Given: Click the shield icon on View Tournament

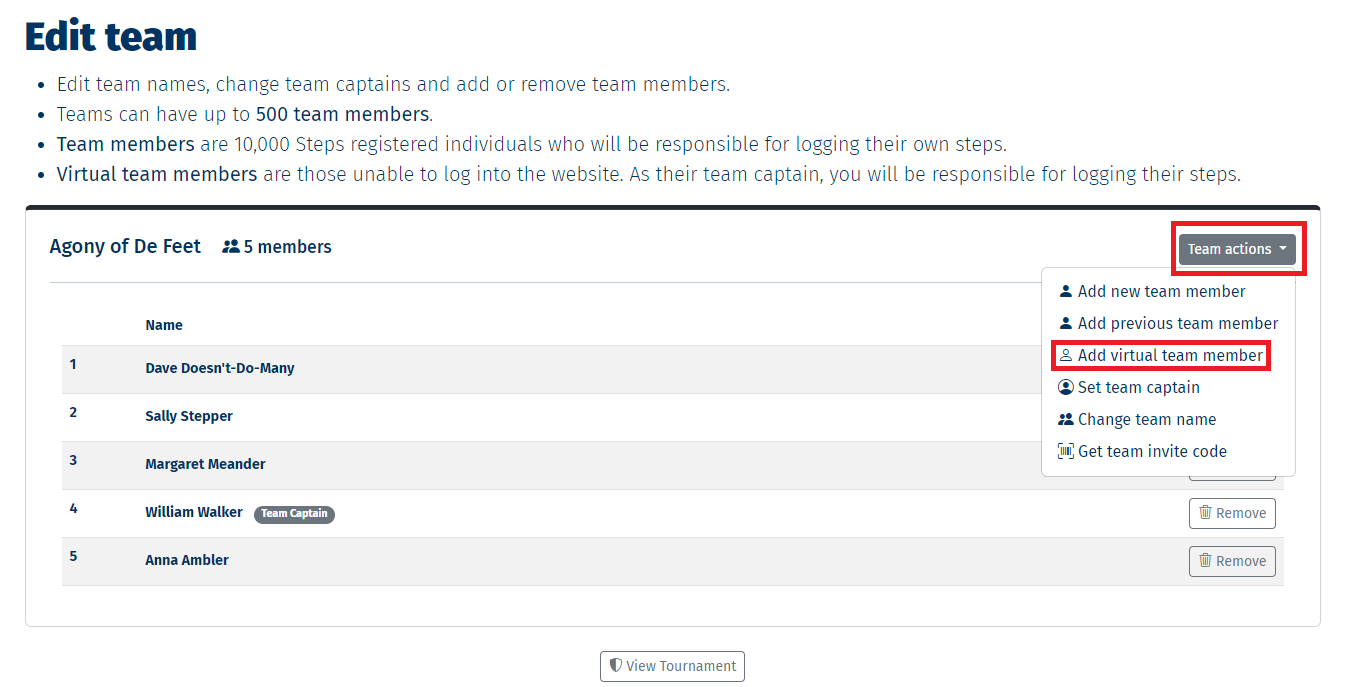Looking at the screenshot, I should click(616, 665).
